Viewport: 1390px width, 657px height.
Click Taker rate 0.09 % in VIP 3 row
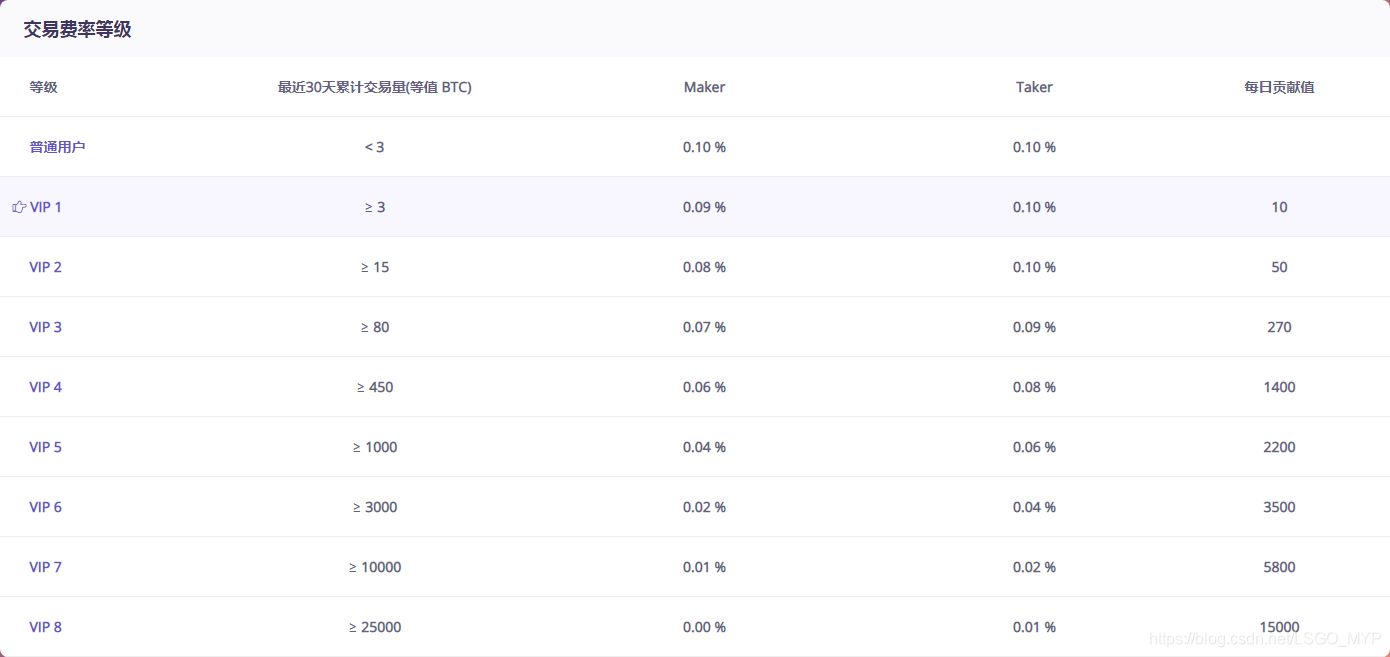1034,327
